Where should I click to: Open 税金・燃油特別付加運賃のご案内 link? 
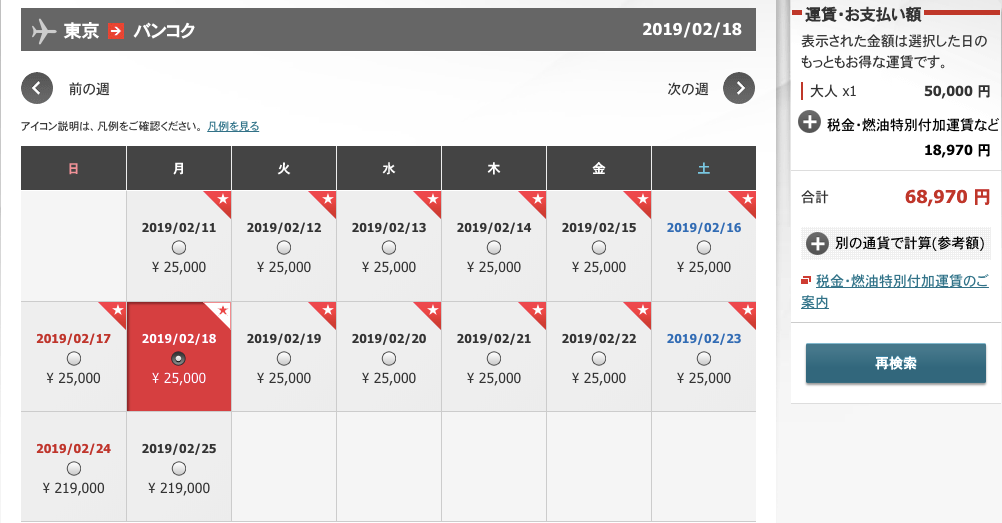895,291
